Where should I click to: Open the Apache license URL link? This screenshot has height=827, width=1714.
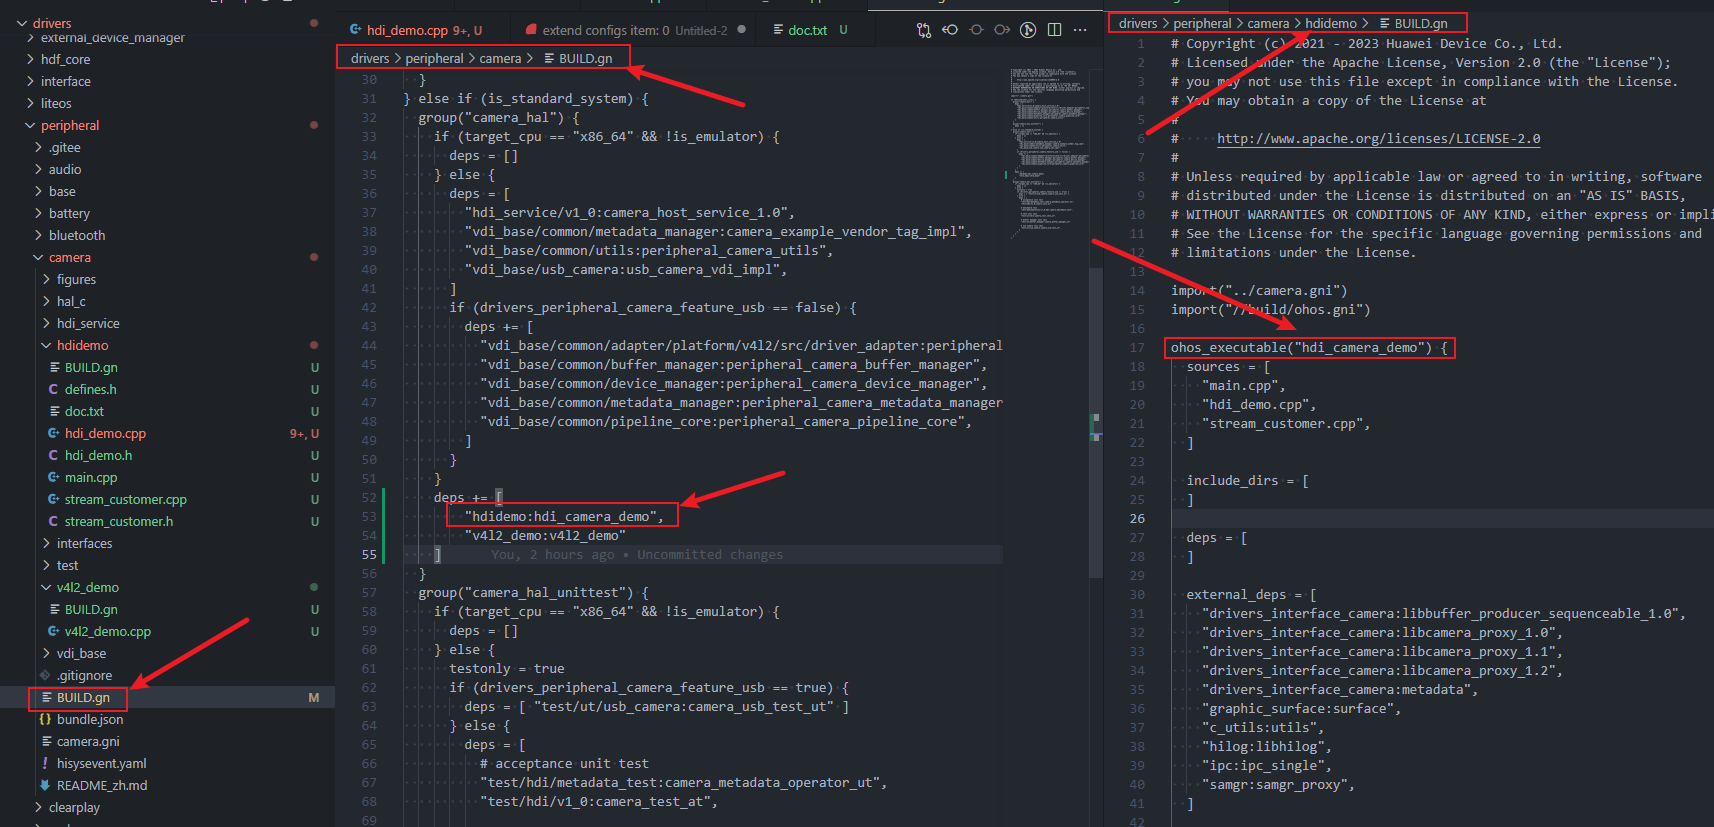coord(1378,139)
